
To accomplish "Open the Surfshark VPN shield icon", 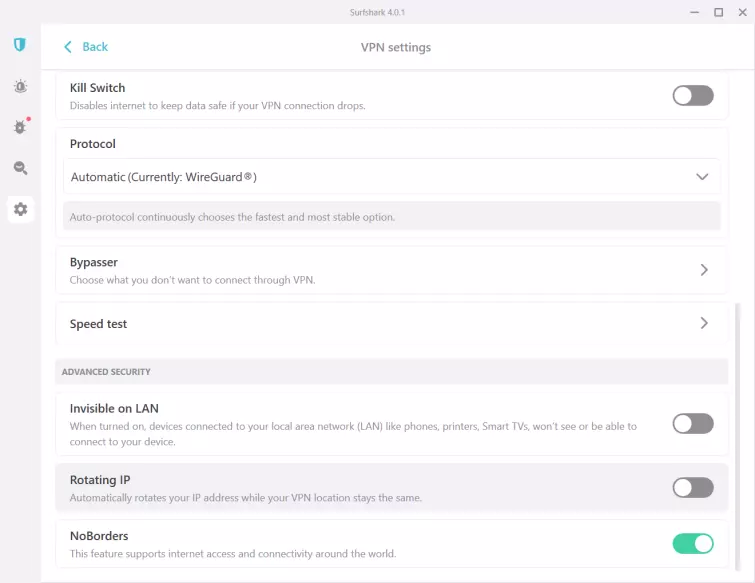I will click(20, 45).
